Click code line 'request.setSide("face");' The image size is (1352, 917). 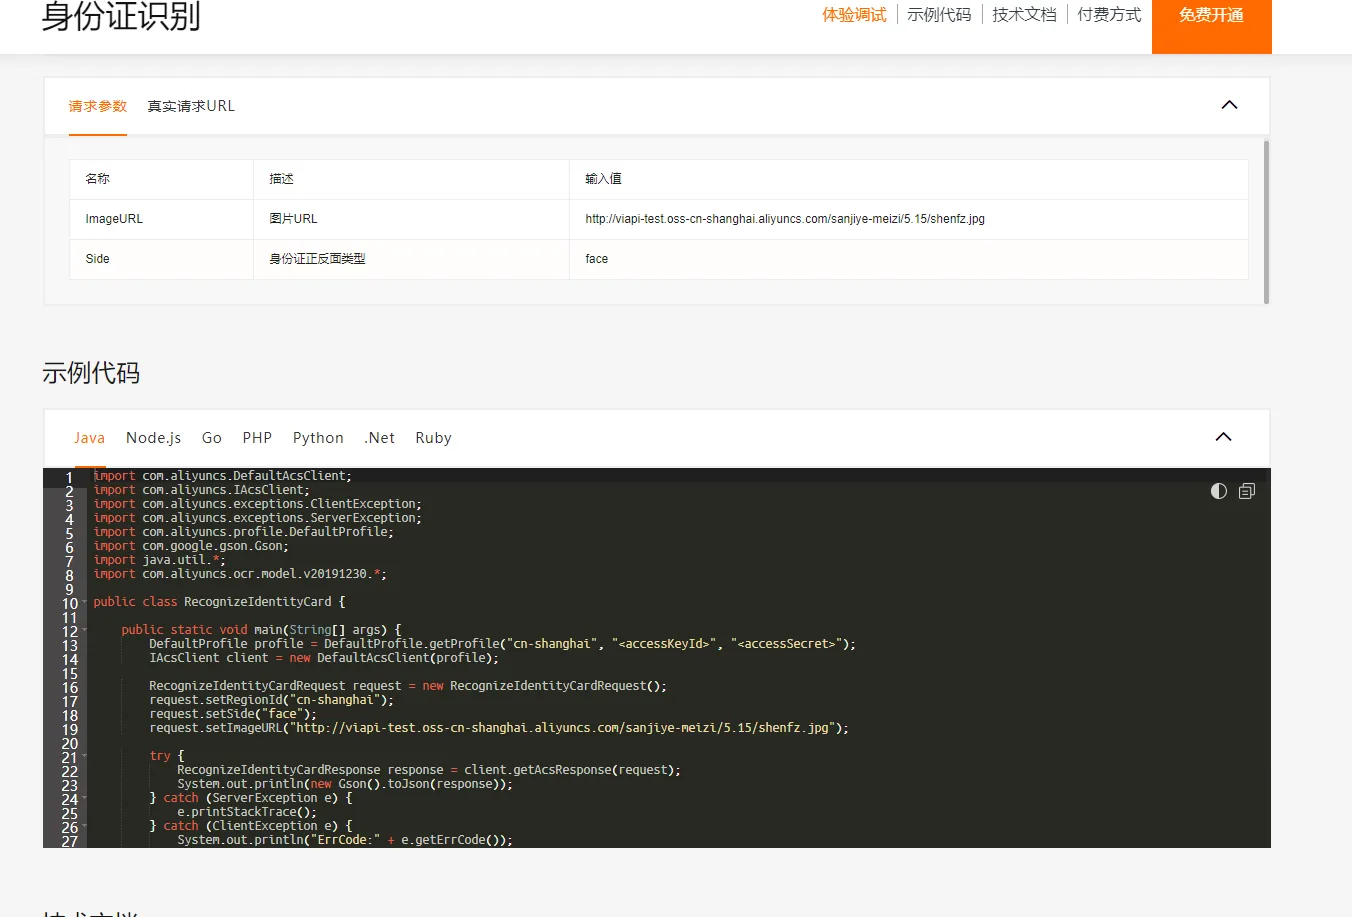click(x=233, y=714)
